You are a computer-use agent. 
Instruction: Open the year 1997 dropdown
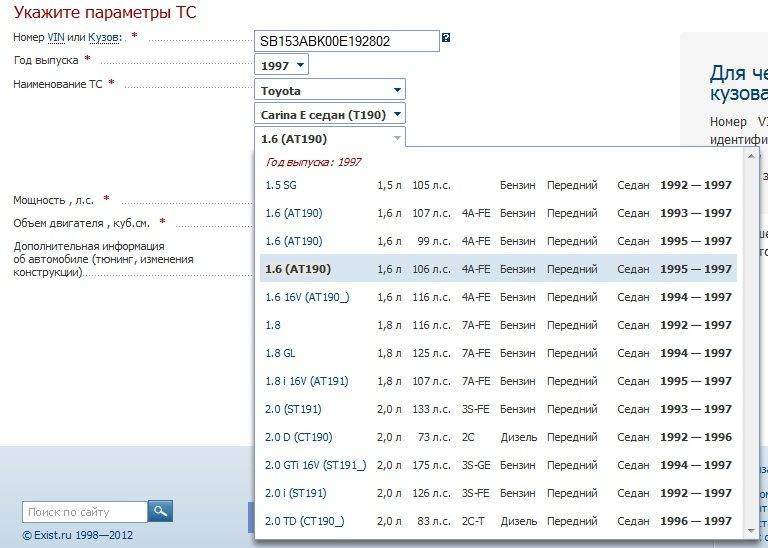pyautogui.click(x=281, y=65)
